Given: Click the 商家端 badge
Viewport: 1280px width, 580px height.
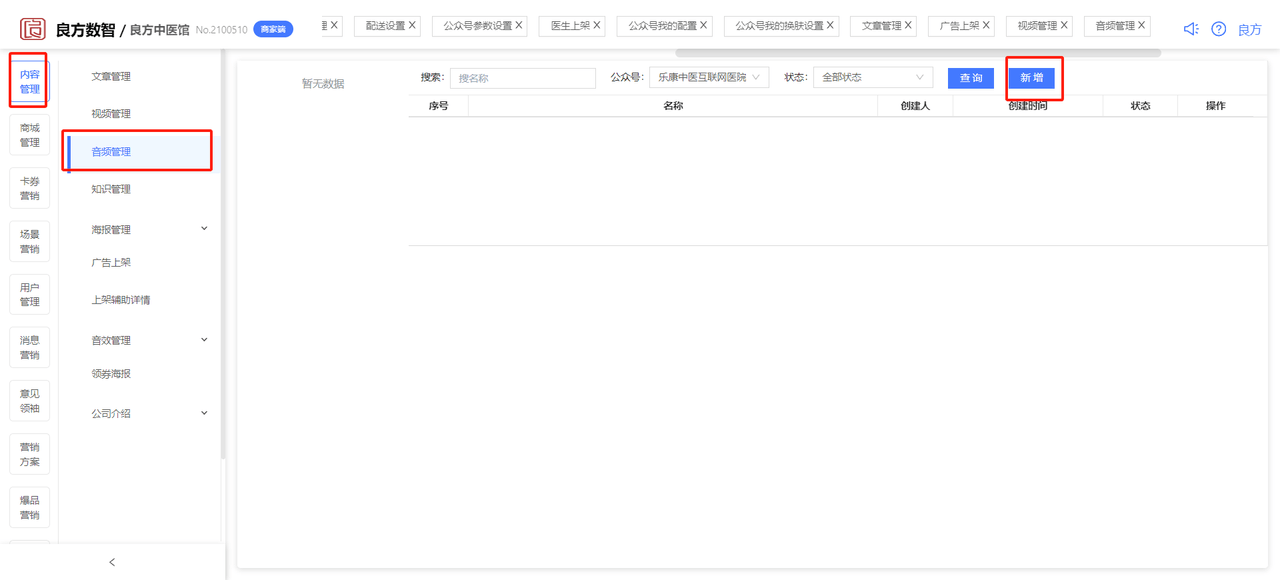Looking at the screenshot, I should point(273,30).
